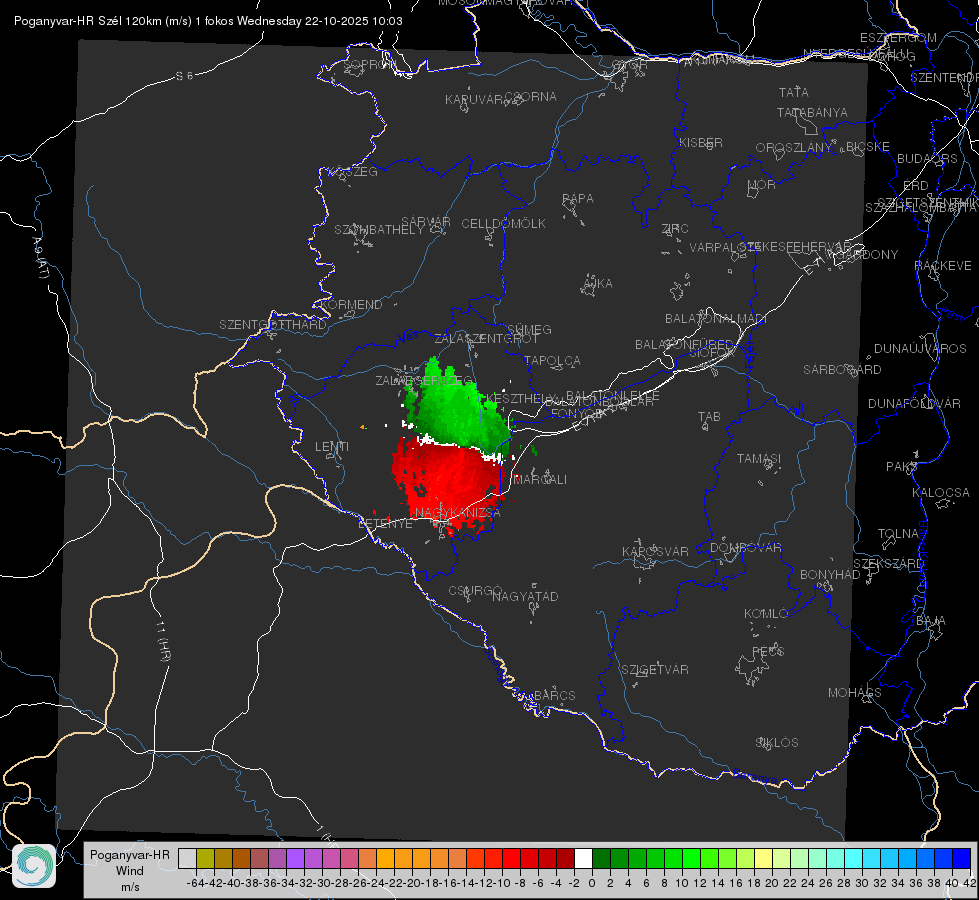Select the MARCALI town label
Viewport: 979px width, 900px height.
pos(539,480)
